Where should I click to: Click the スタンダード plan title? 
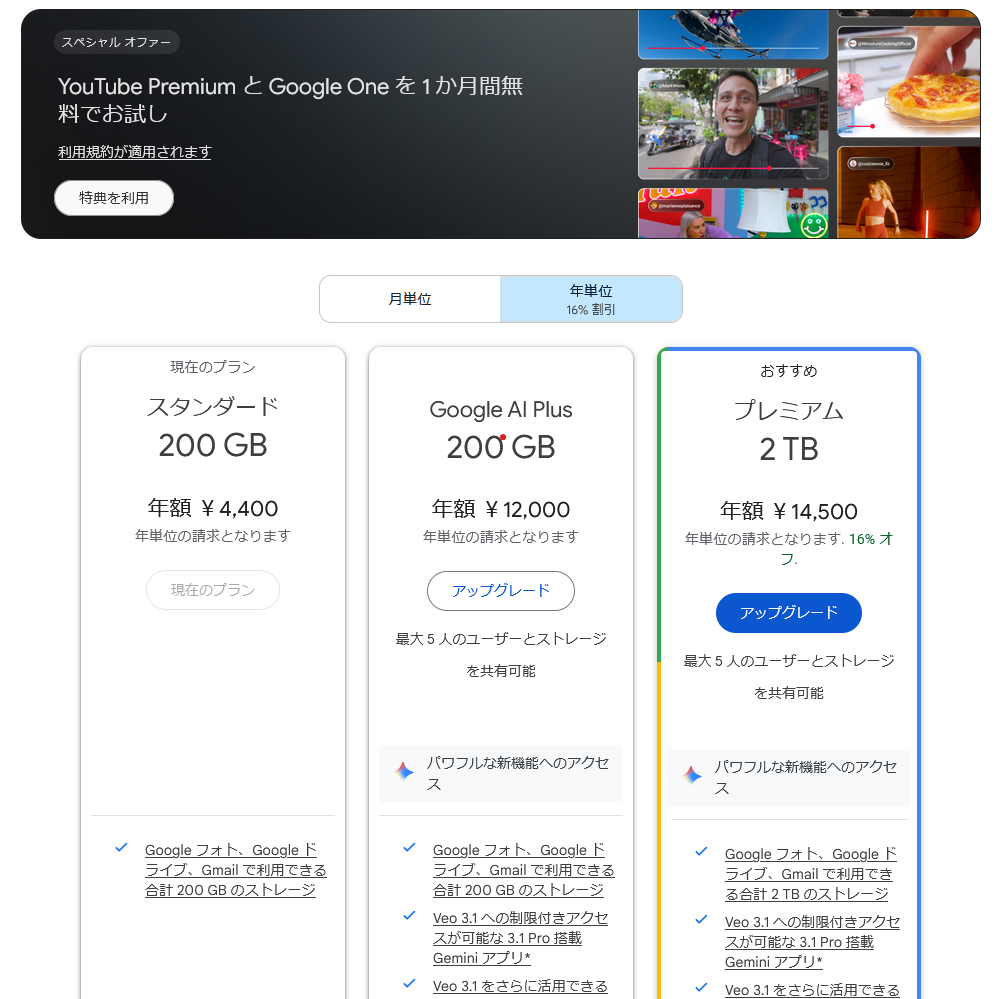[213, 407]
